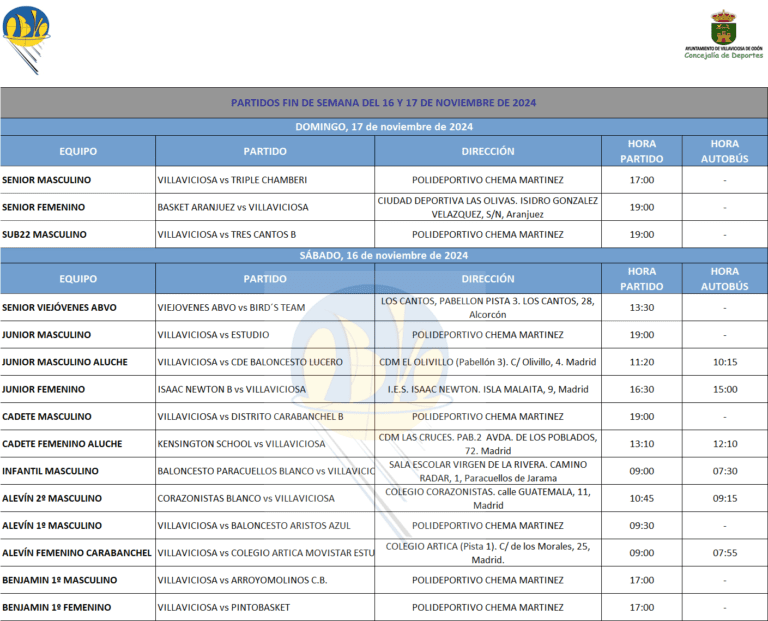Click the 'CDM LAS CRUCES' address cell
768x621 pixels.
488,444
